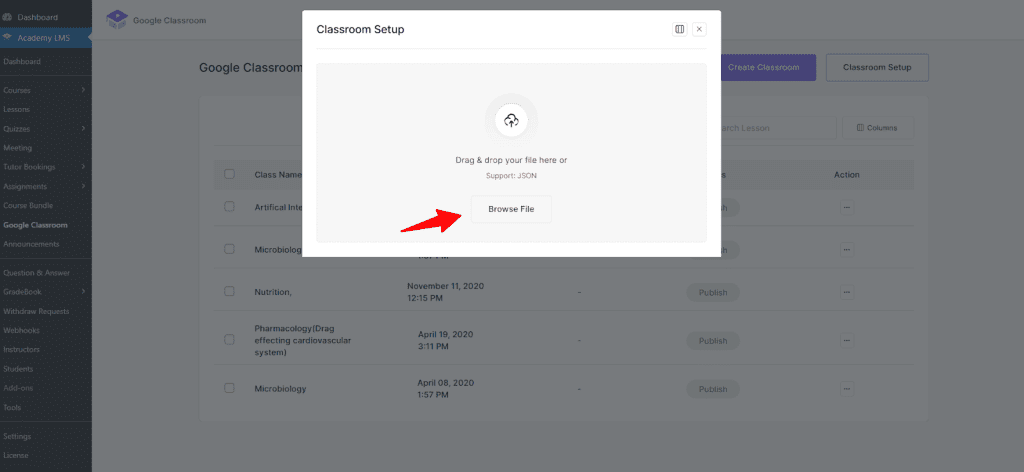Close the Classroom Setup dialog
Image resolution: width=1024 pixels, height=472 pixels.
click(x=699, y=29)
